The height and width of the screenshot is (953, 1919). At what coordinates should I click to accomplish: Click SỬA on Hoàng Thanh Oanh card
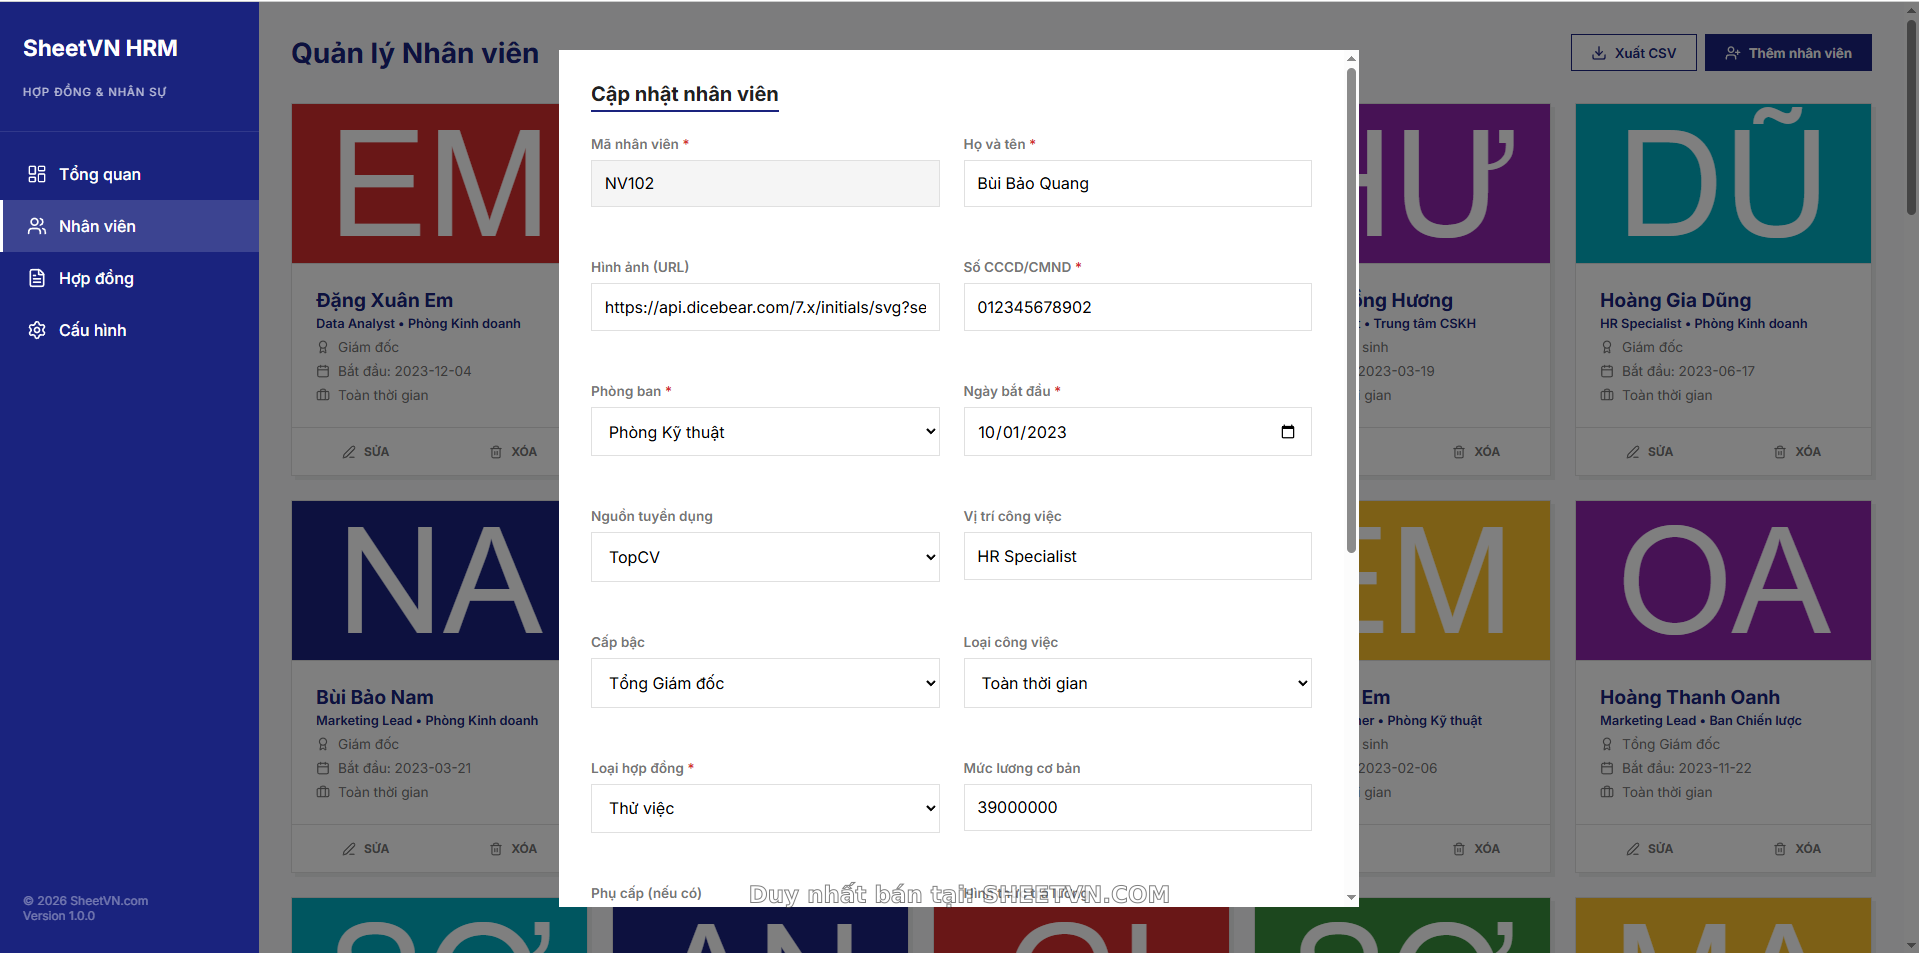point(1649,849)
